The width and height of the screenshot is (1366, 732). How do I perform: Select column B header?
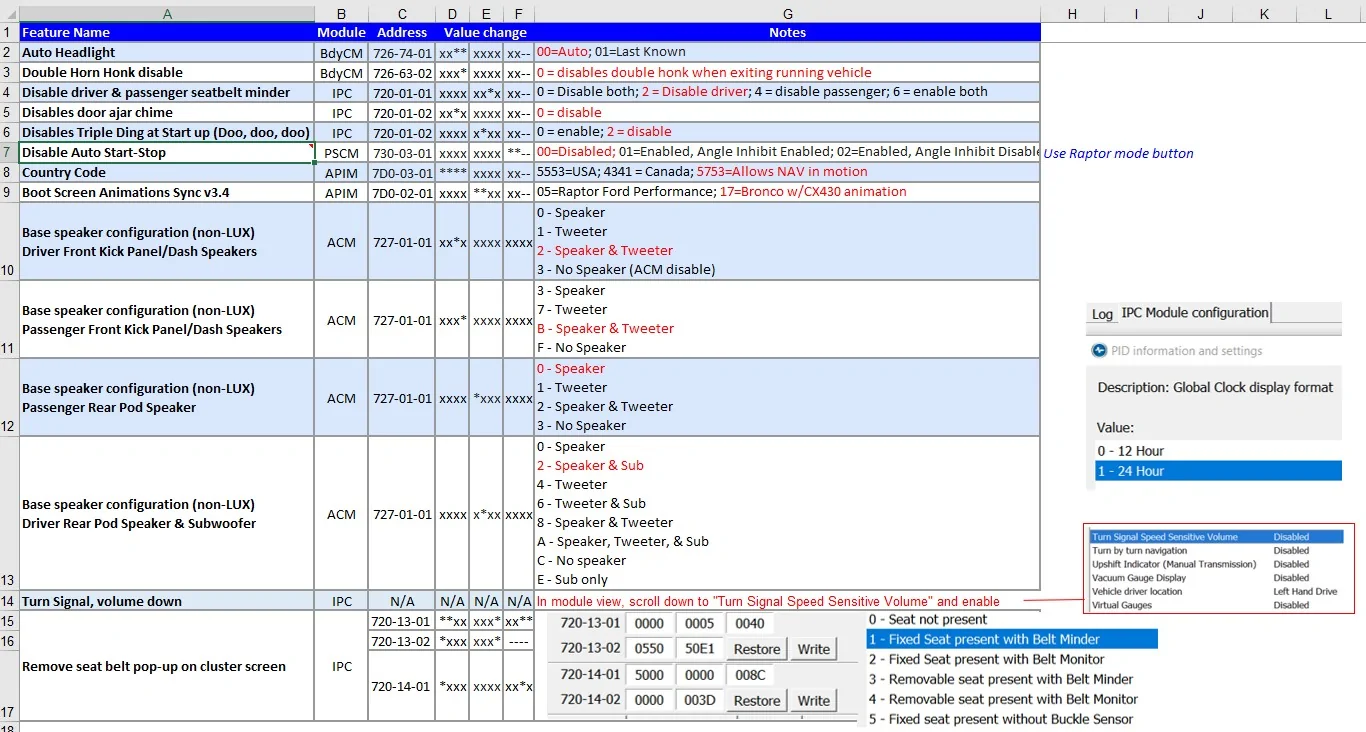pos(342,14)
